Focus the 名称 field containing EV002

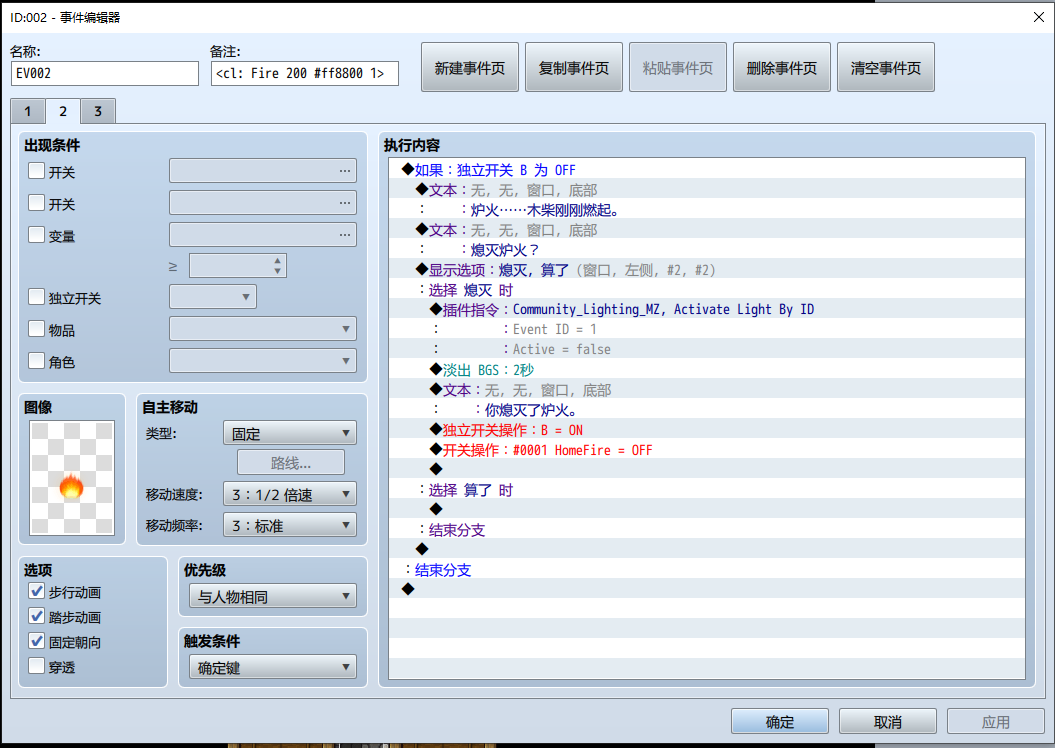[x=105, y=73]
